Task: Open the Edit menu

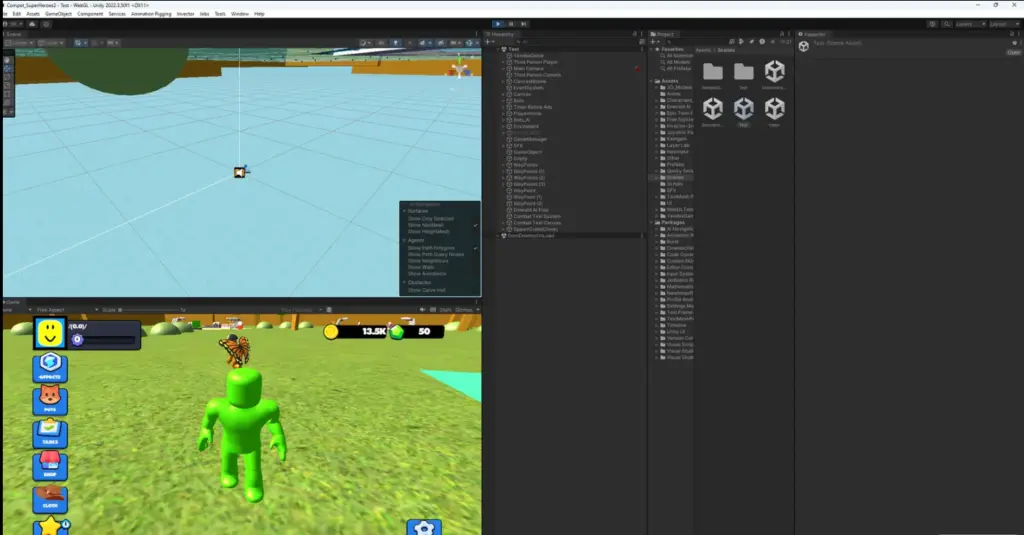Action: [17, 14]
